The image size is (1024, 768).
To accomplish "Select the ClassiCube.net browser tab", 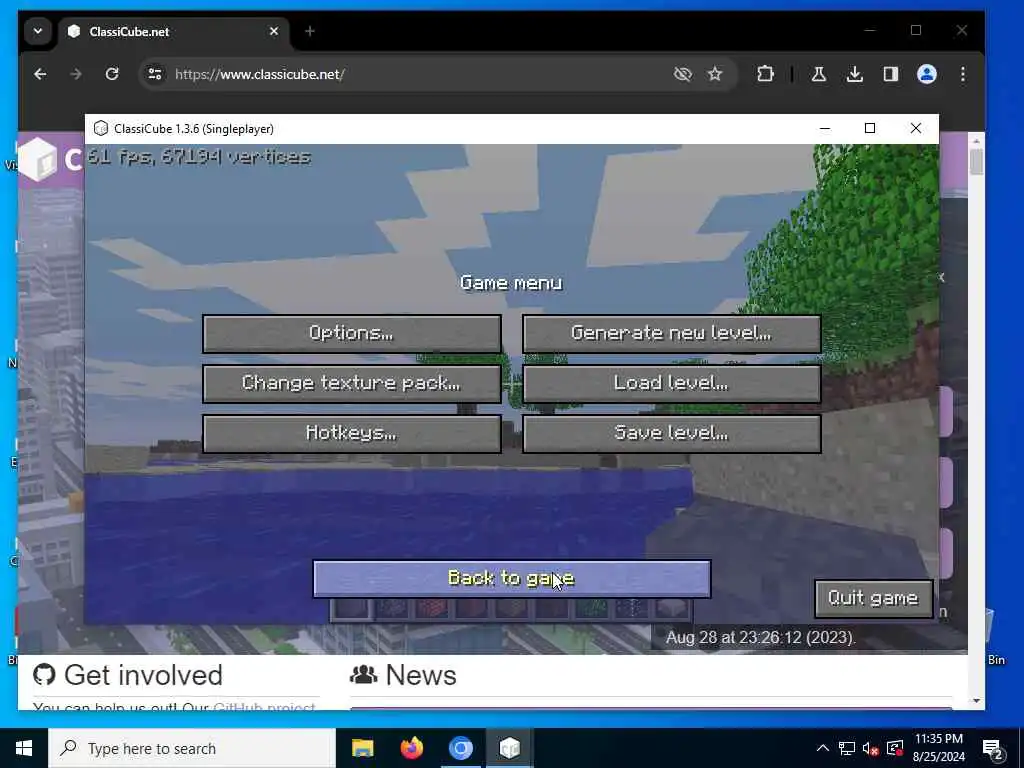I will tap(173, 31).
